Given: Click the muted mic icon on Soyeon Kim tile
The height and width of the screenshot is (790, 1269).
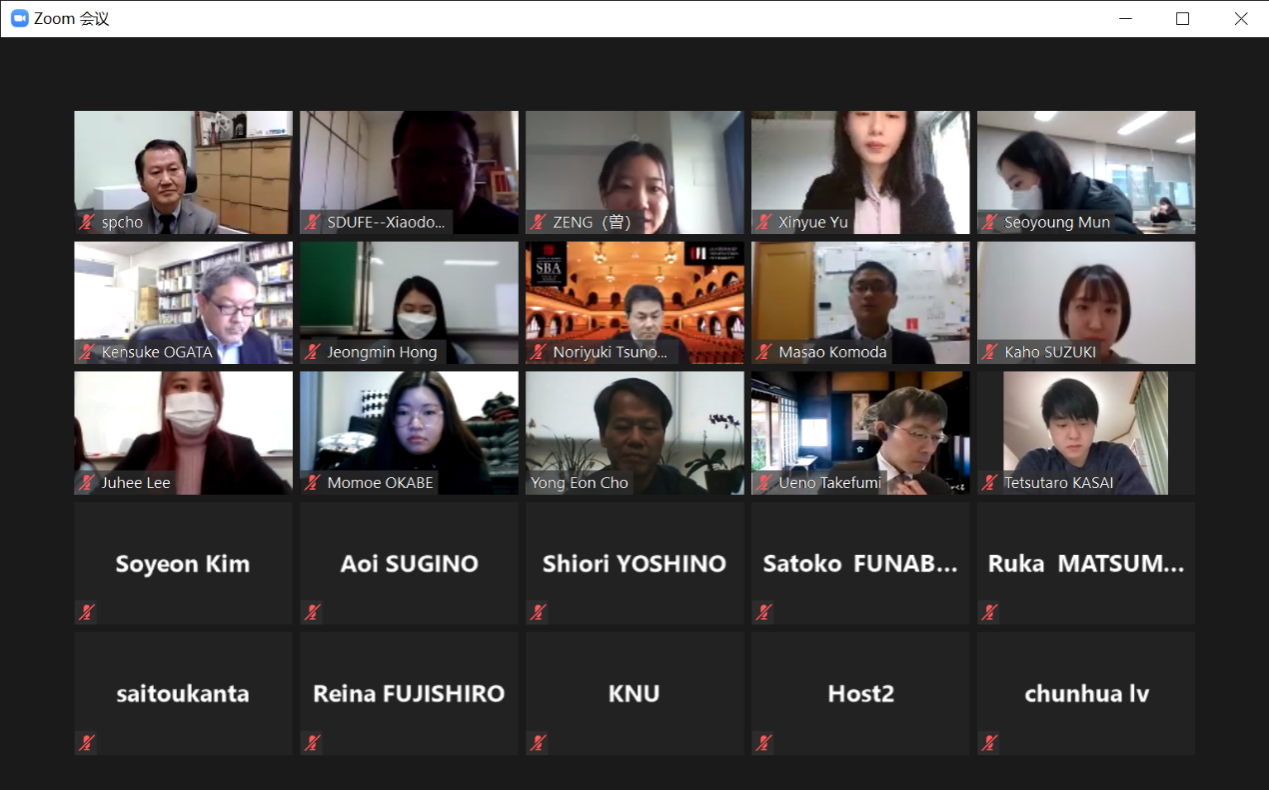Looking at the screenshot, I should pyautogui.click(x=87, y=613).
